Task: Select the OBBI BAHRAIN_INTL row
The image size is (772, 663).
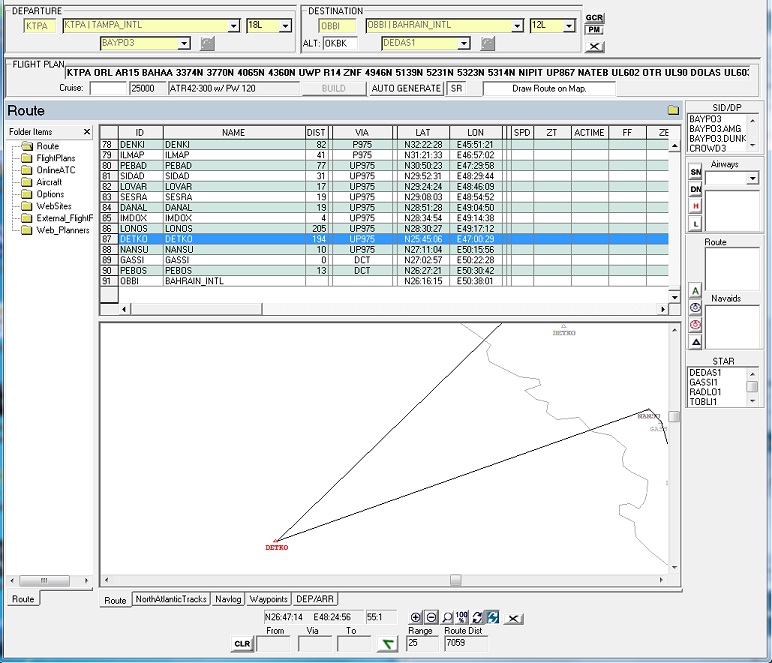Action: coord(384,281)
